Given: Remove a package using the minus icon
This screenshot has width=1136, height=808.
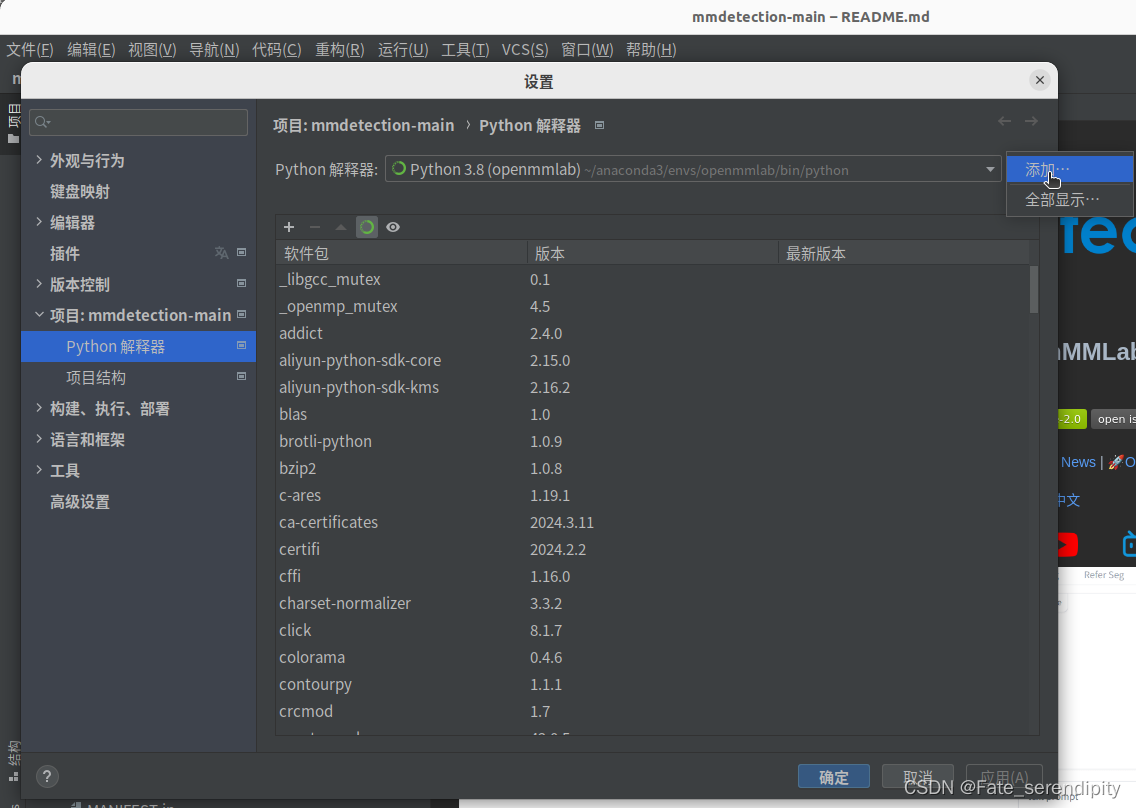Looking at the screenshot, I should pos(314,227).
